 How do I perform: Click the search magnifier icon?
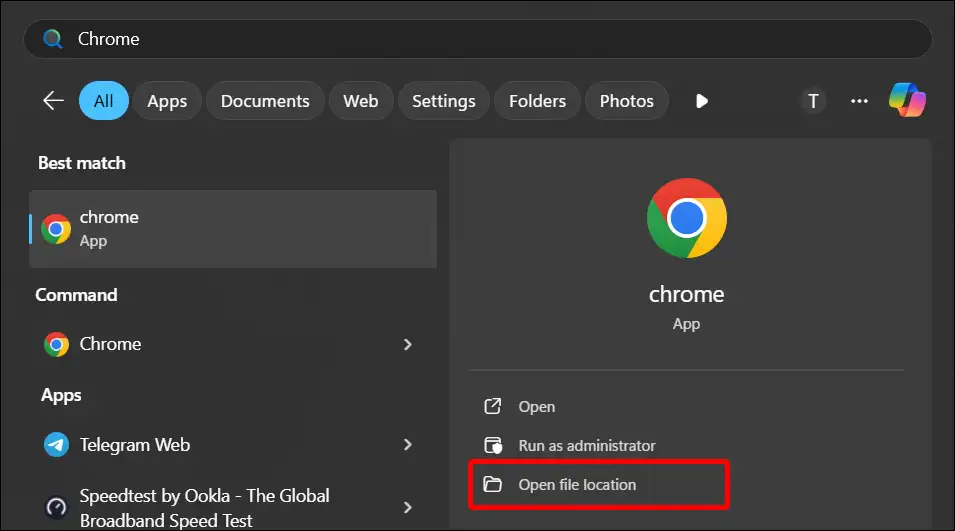53,39
